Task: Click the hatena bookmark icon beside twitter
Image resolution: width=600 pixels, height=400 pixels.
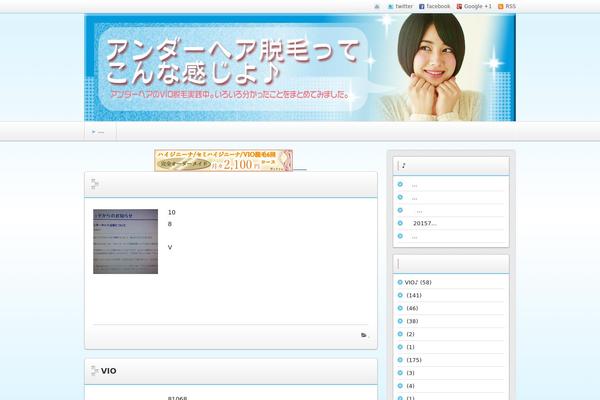Action: point(377,7)
